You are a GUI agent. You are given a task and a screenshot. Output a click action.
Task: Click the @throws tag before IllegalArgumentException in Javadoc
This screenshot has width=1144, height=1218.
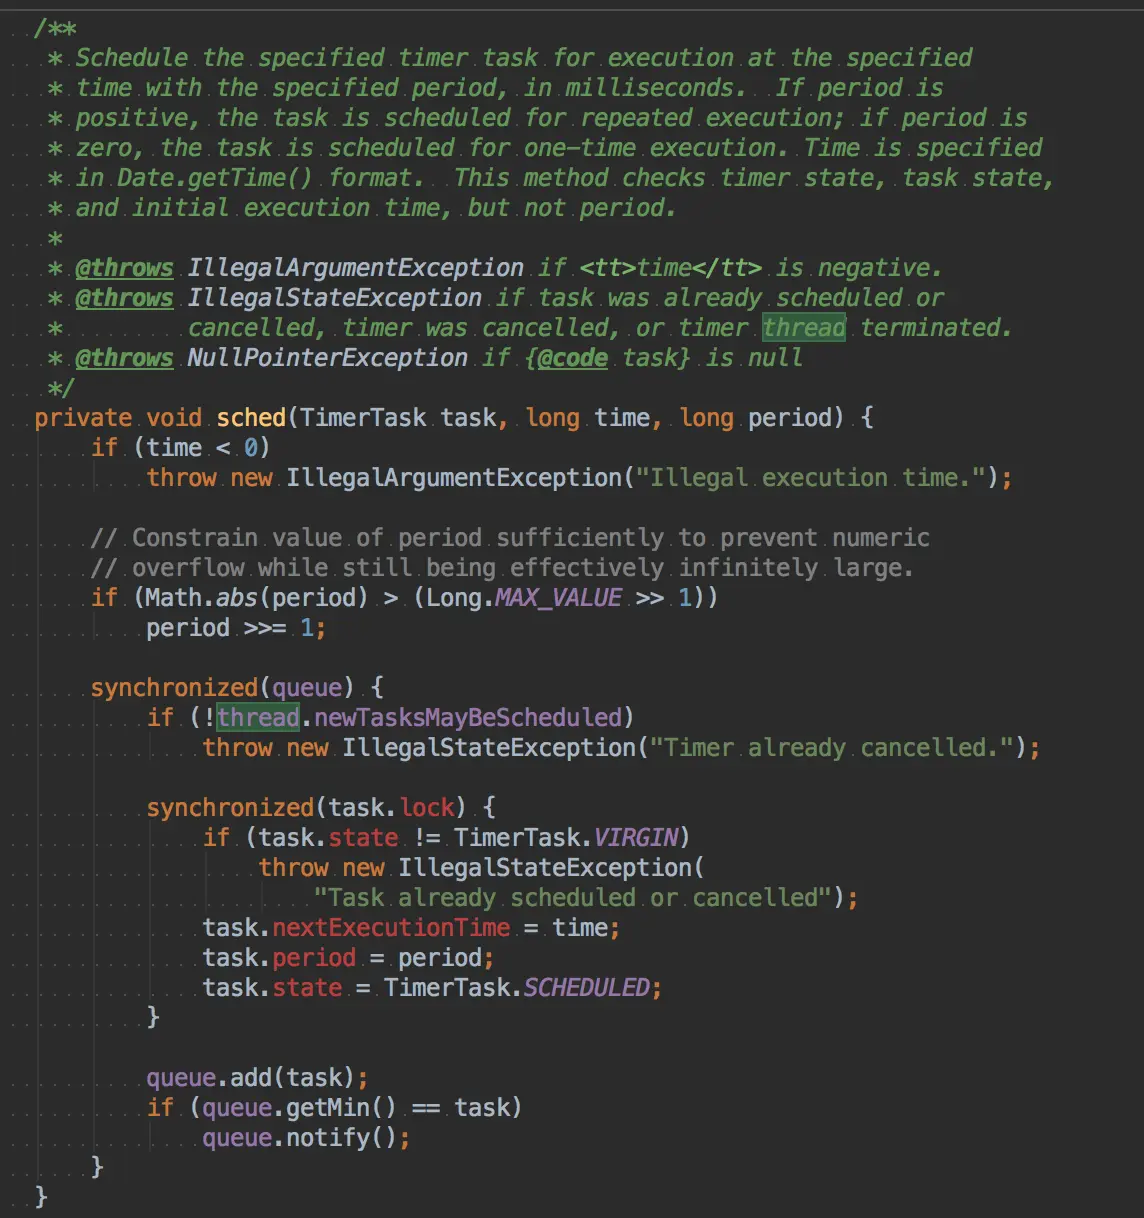click(x=124, y=267)
